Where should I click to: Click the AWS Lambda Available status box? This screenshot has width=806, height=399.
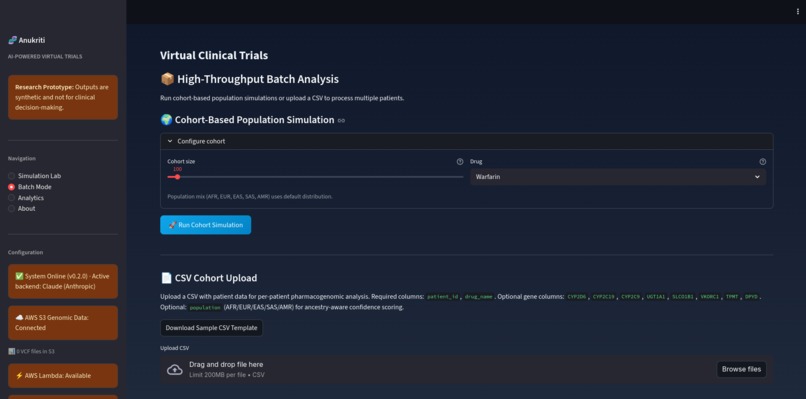[63, 376]
